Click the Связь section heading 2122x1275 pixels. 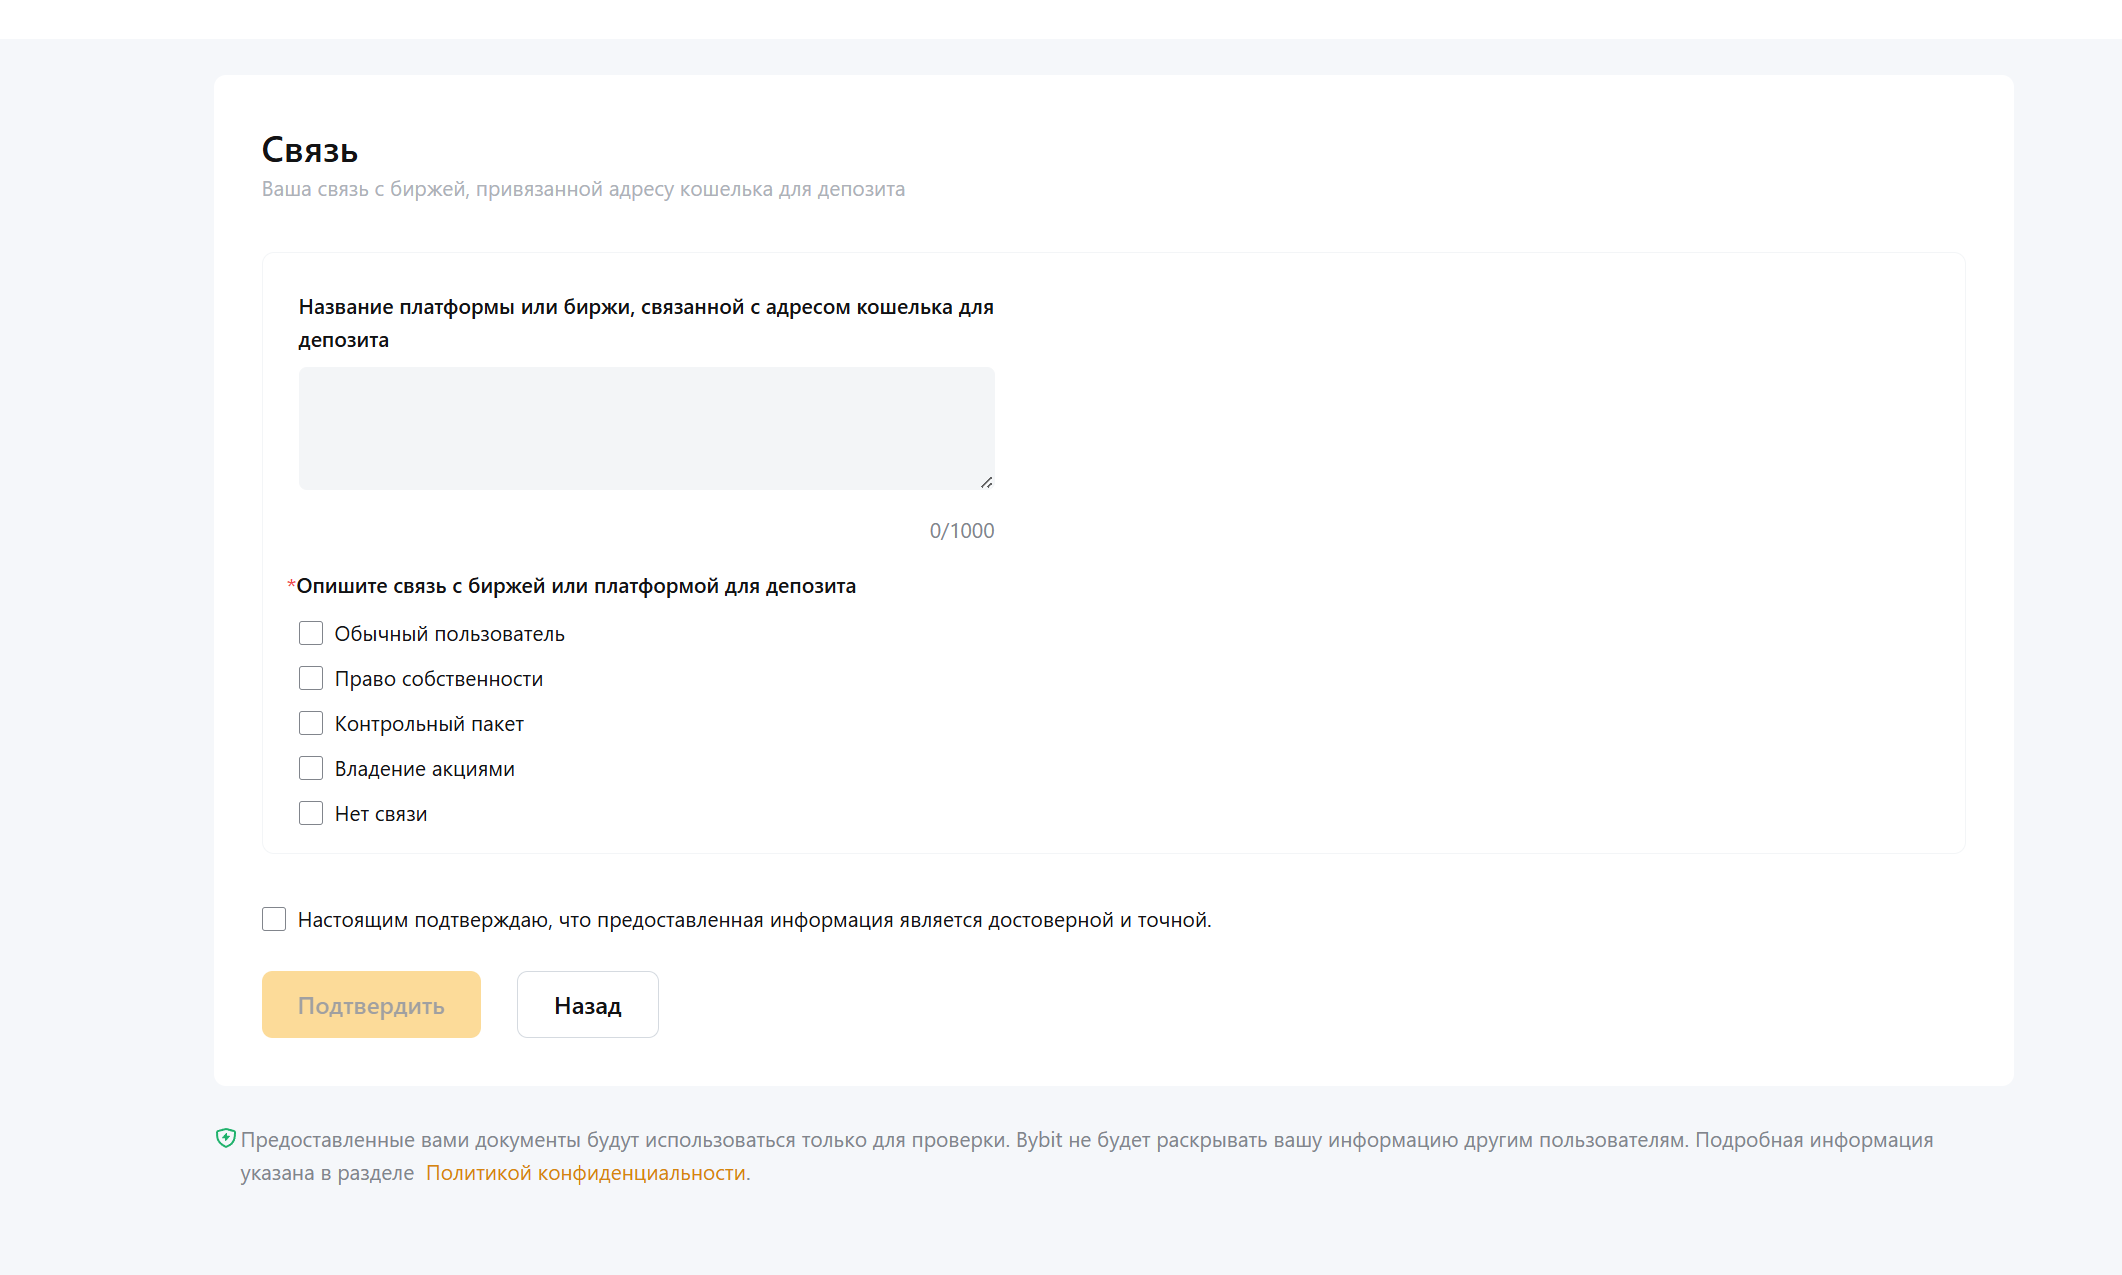pyautogui.click(x=310, y=150)
